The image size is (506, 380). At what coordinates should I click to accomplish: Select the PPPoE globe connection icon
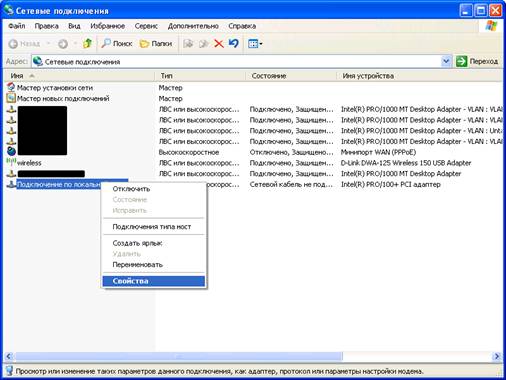[x=11, y=151]
